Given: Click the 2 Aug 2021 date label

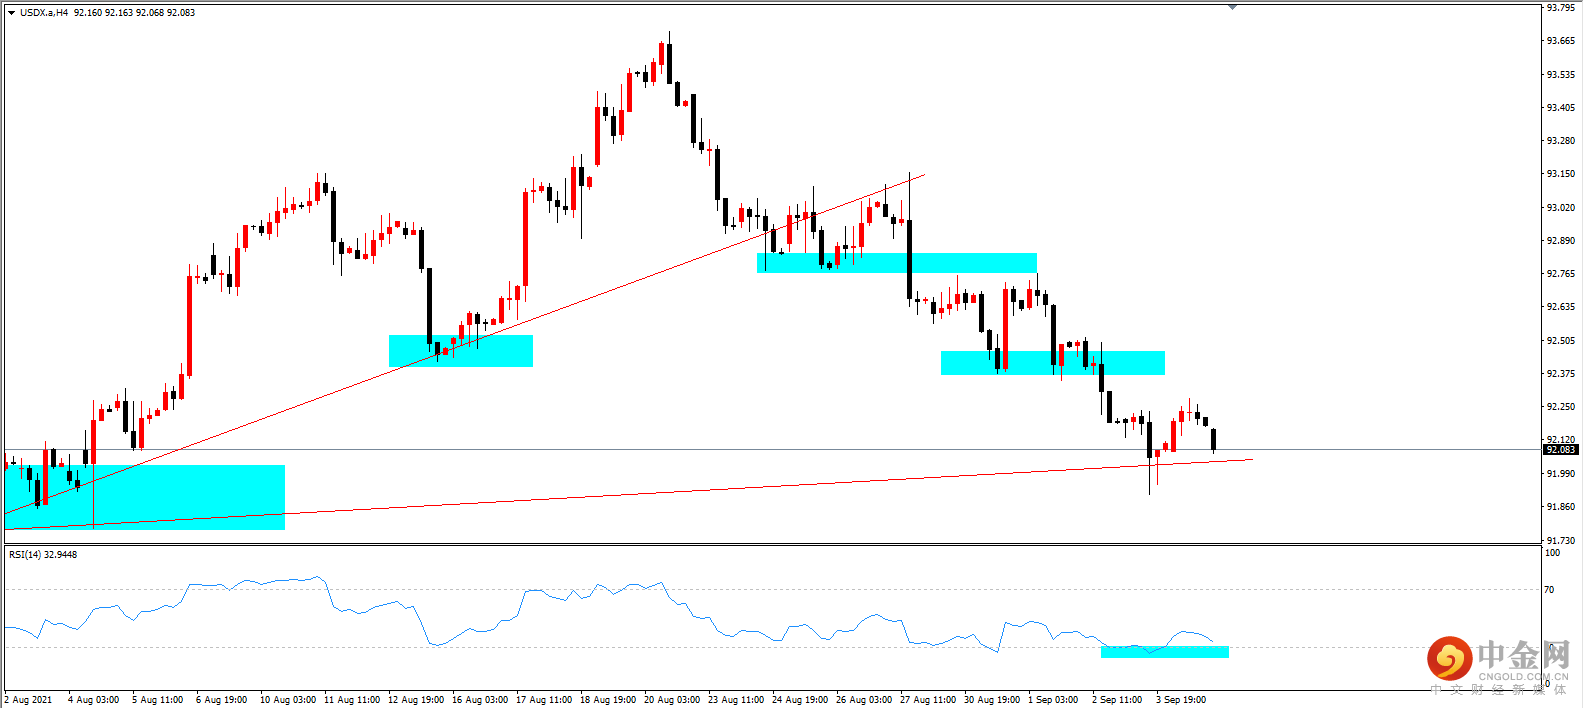Looking at the screenshot, I should tap(28, 699).
